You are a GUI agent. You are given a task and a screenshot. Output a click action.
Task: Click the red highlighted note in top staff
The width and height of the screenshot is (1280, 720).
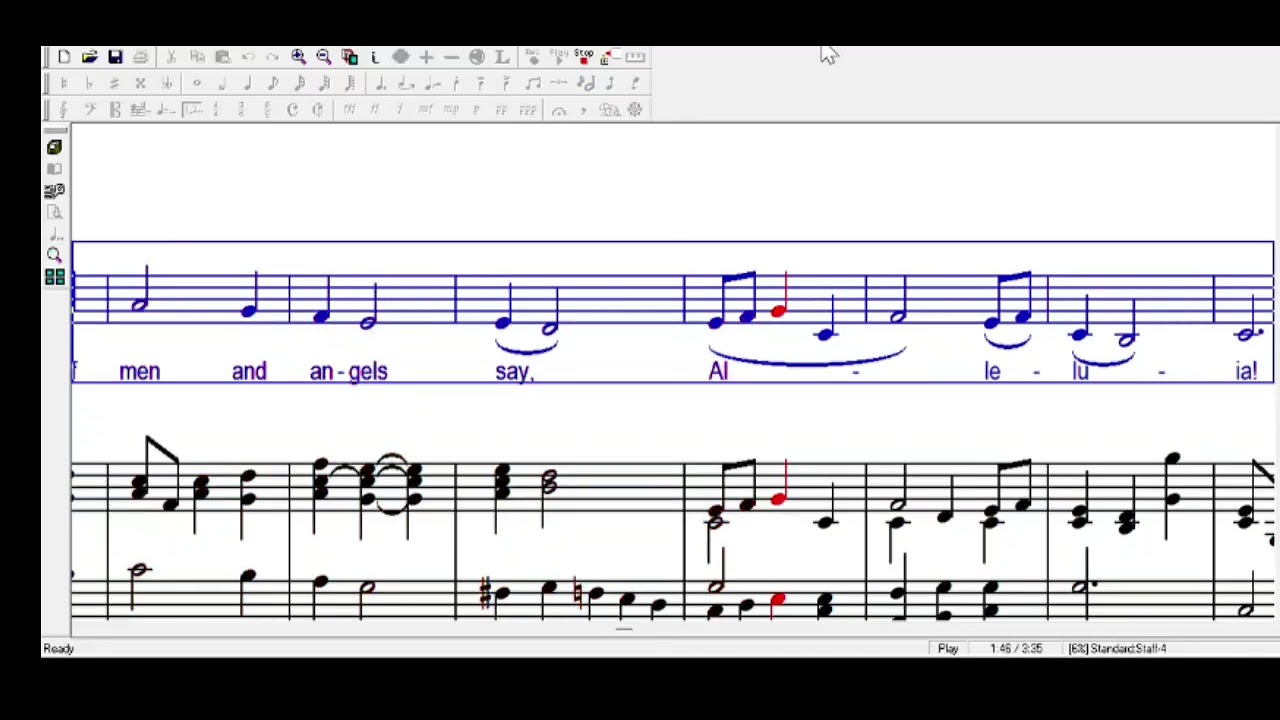tap(779, 311)
